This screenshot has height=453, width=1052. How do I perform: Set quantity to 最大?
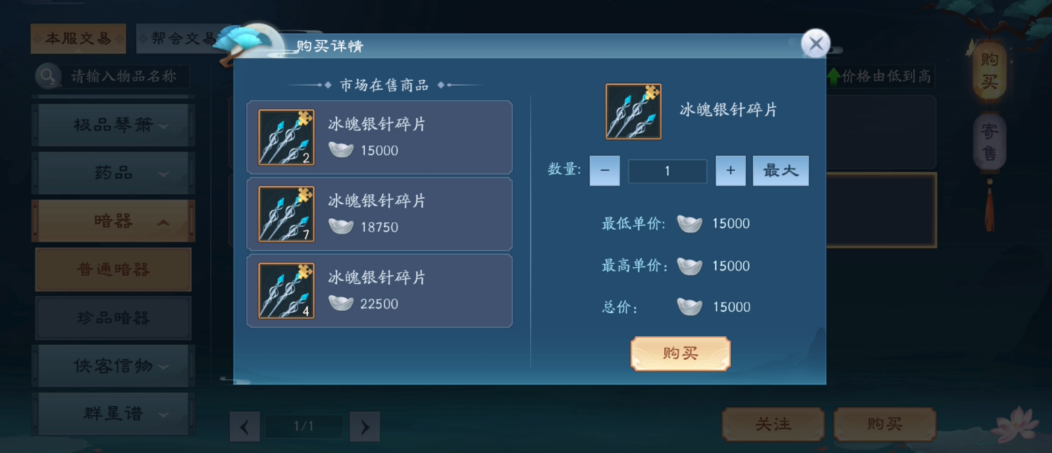point(780,171)
